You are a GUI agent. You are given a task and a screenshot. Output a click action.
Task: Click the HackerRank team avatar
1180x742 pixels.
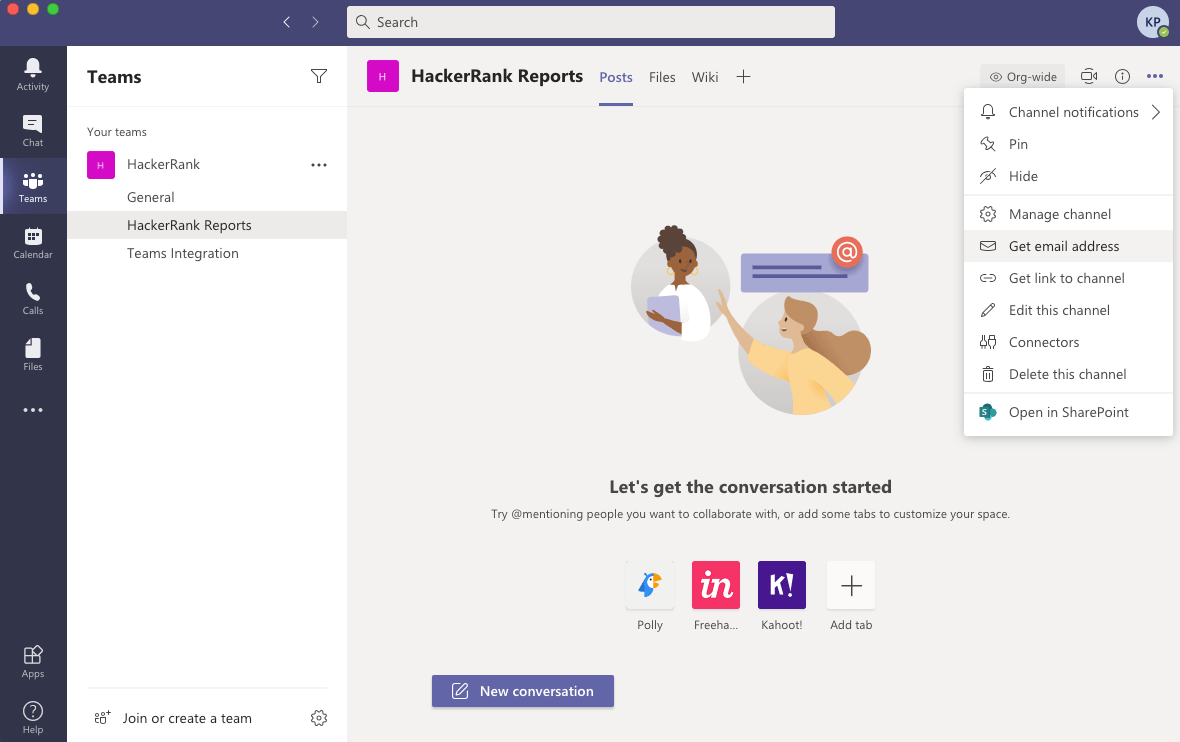[x=101, y=165]
